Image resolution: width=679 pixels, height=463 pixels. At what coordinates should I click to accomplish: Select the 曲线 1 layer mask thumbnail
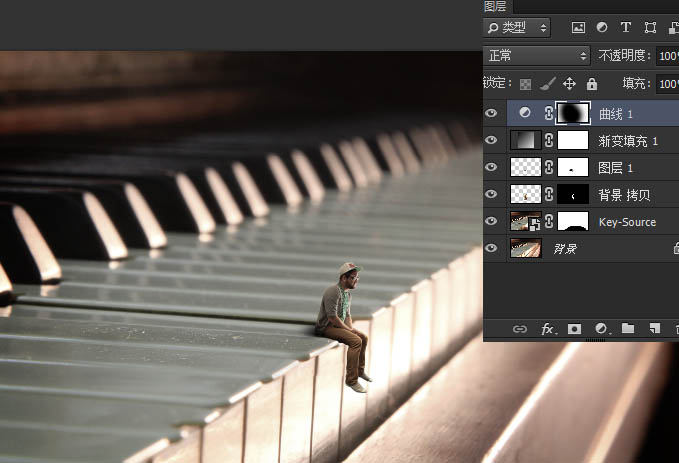click(x=572, y=113)
